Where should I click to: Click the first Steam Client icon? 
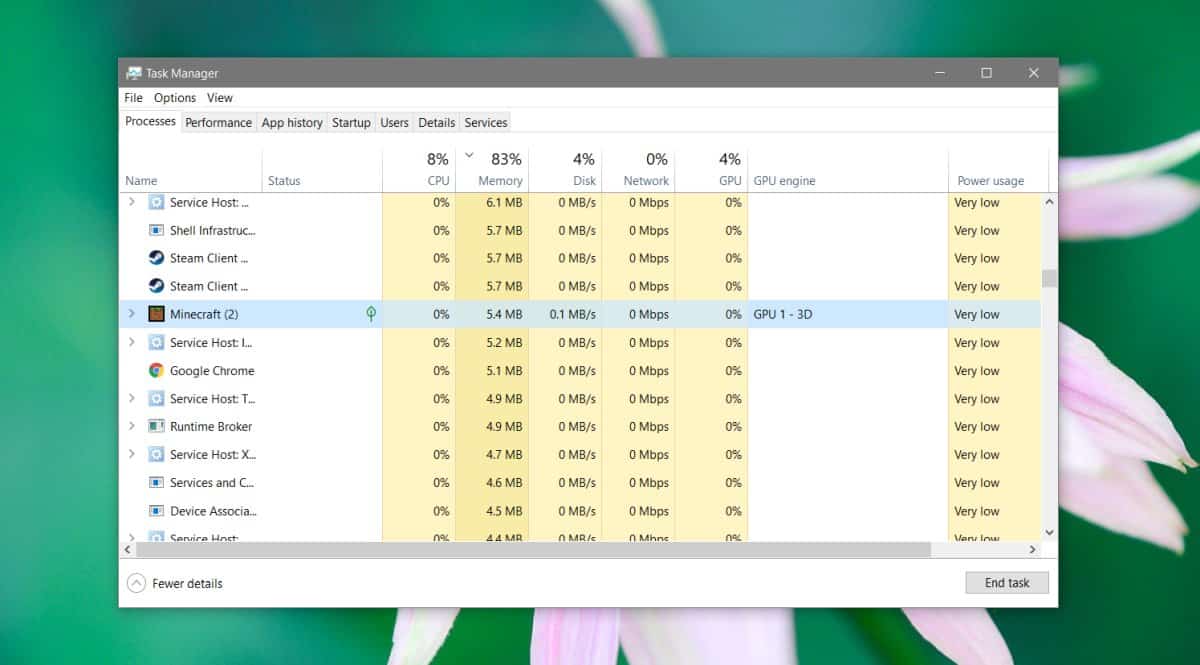tap(156, 258)
